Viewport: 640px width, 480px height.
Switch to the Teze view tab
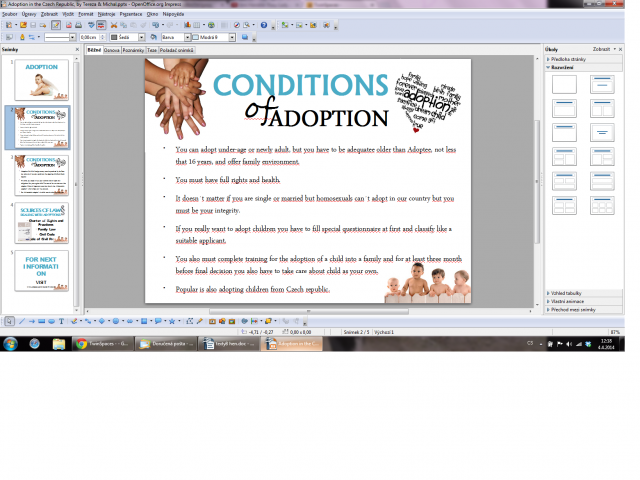(152, 50)
